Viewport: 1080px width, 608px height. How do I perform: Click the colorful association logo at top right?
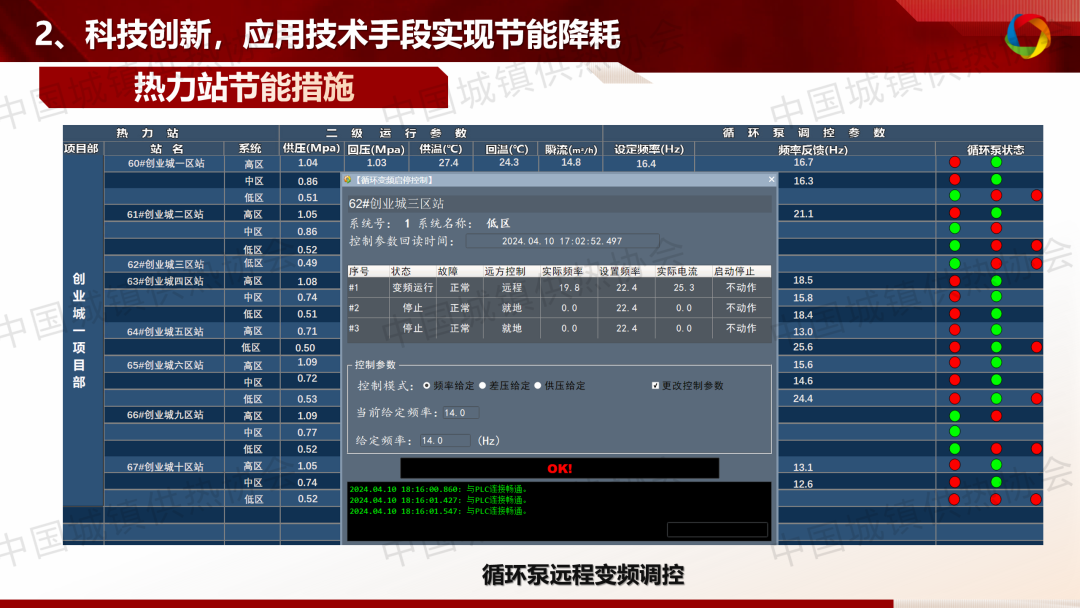(x=1027, y=37)
